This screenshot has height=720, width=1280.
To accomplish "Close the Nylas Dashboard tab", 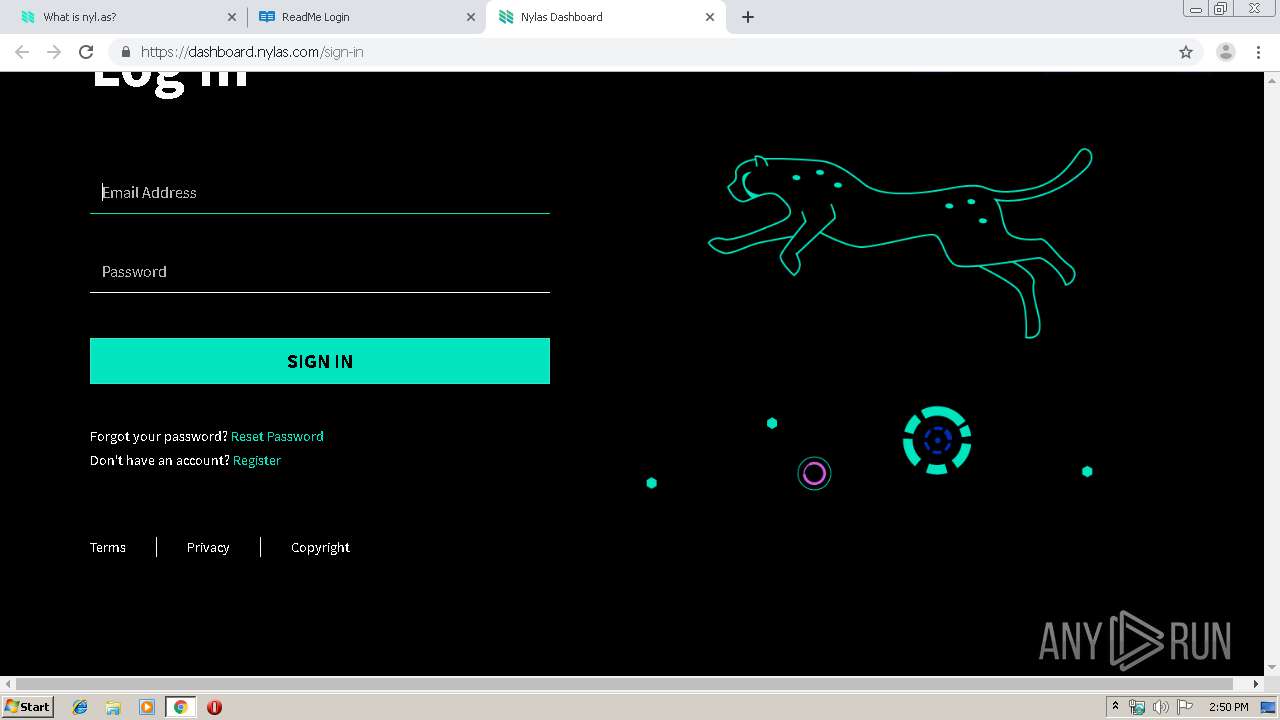I will point(710,17).
